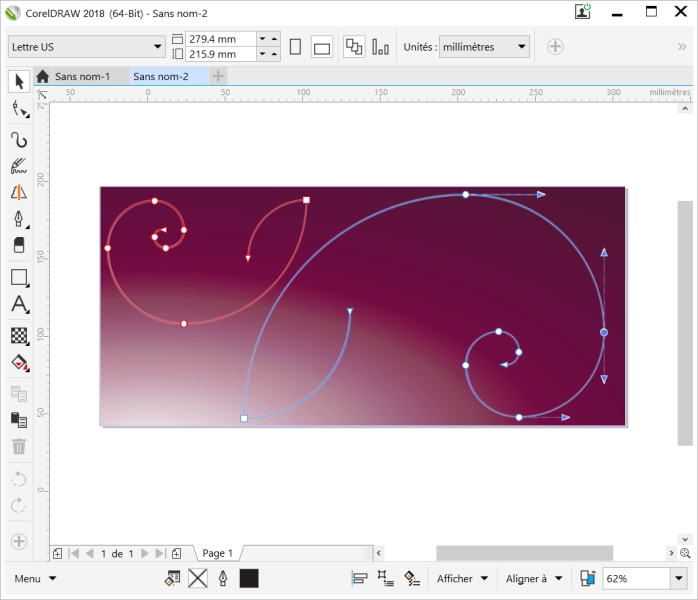Select the Interactive Fill bucket tool
Image resolution: width=698 pixels, height=600 pixels.
click(19, 363)
